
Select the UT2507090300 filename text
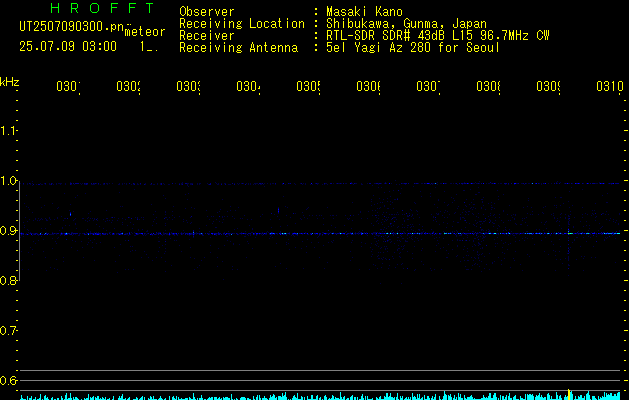click(x=71, y=26)
